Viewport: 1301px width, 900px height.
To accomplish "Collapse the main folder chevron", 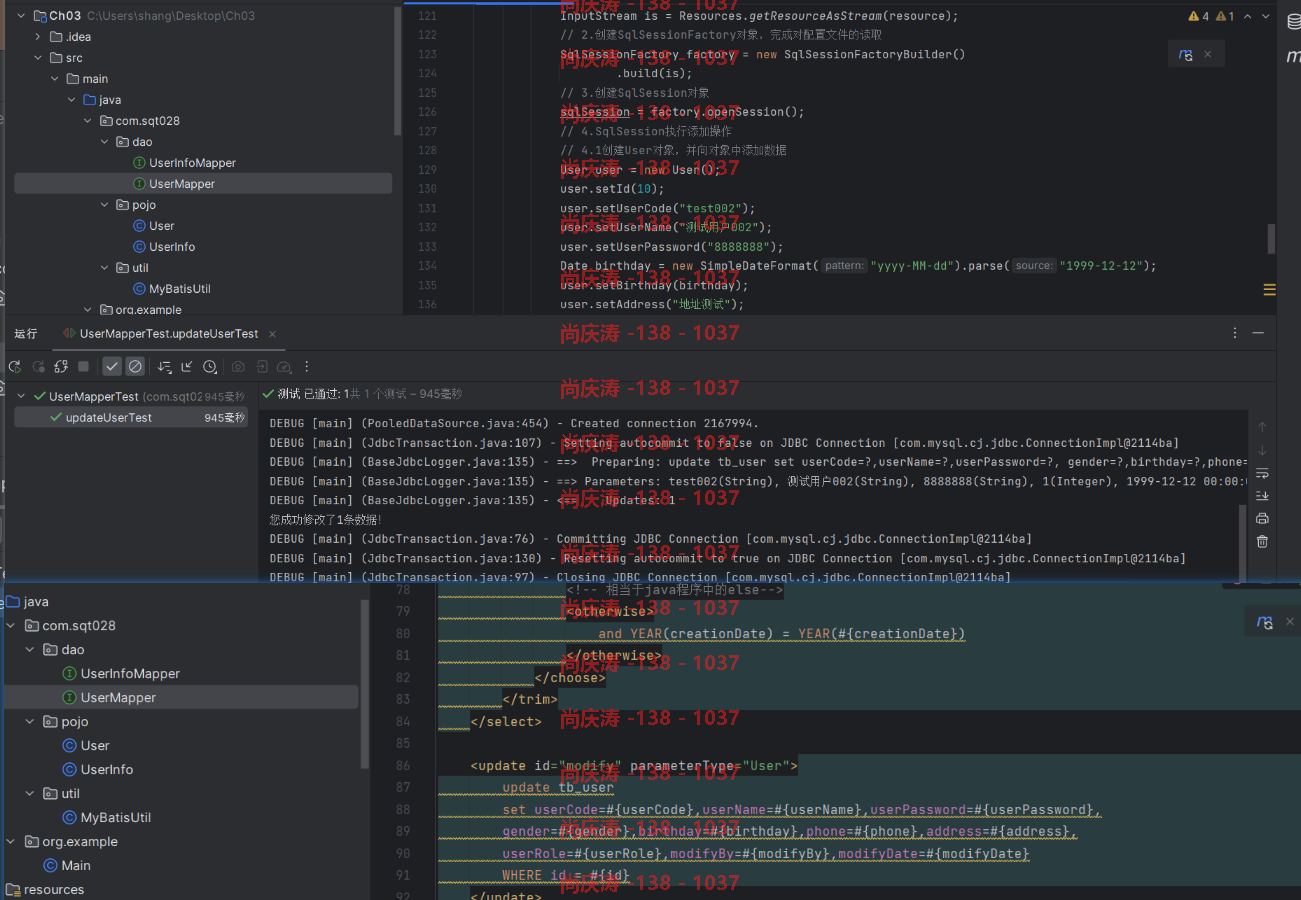I will click(x=55, y=79).
